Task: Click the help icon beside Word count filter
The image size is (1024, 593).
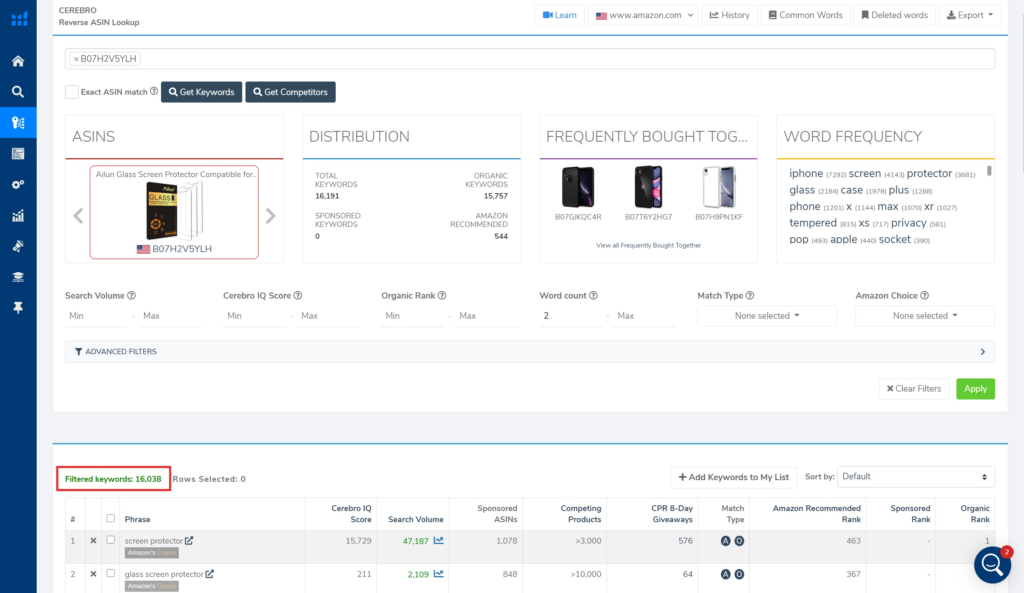Action: (x=594, y=295)
